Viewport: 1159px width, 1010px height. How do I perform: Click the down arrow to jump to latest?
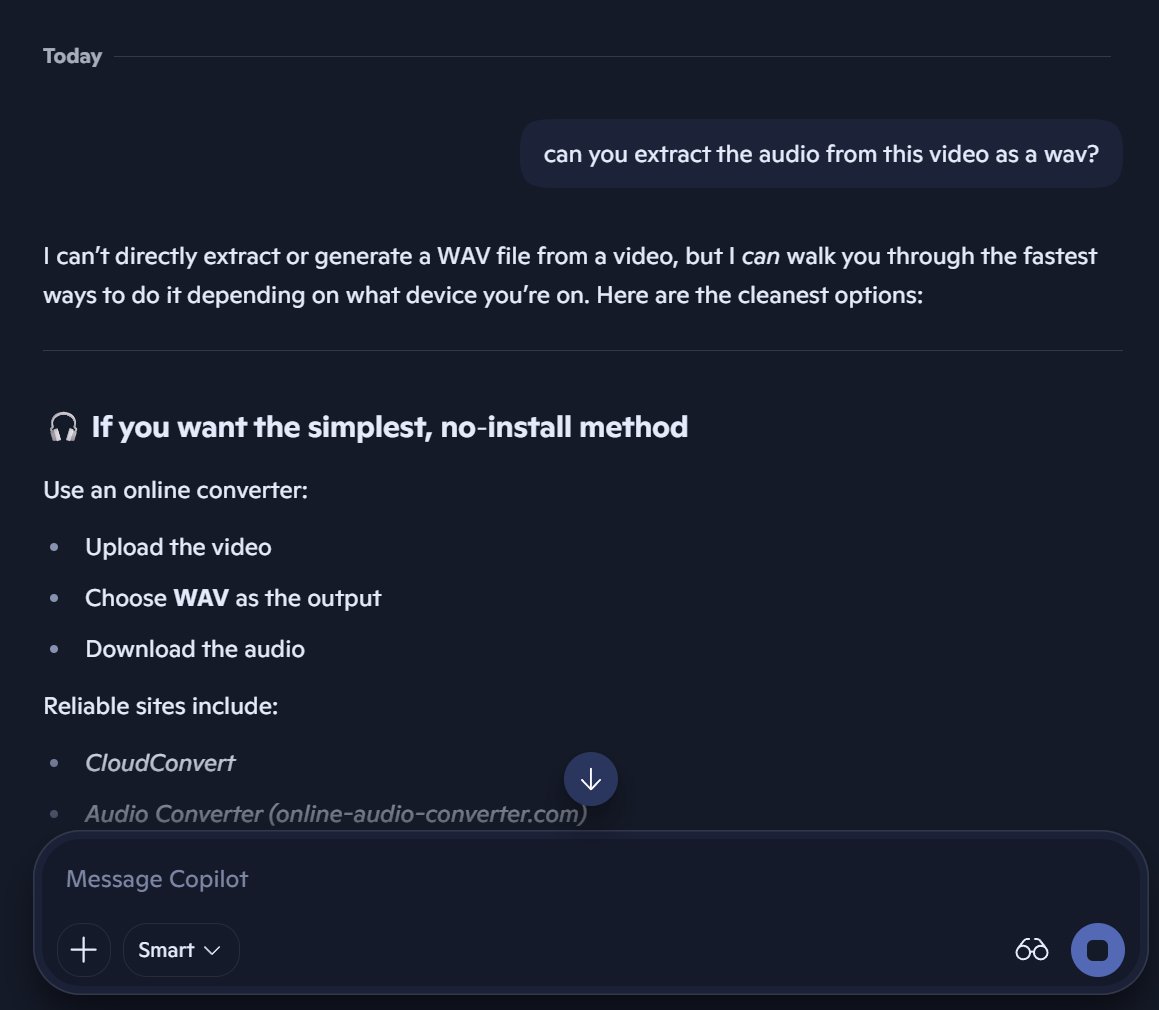(591, 779)
